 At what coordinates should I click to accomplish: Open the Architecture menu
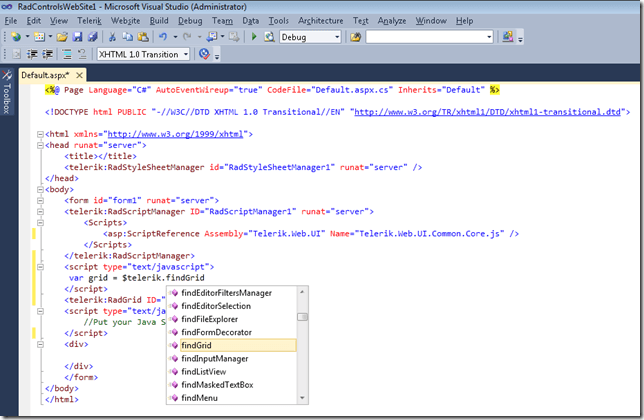[x=321, y=21]
